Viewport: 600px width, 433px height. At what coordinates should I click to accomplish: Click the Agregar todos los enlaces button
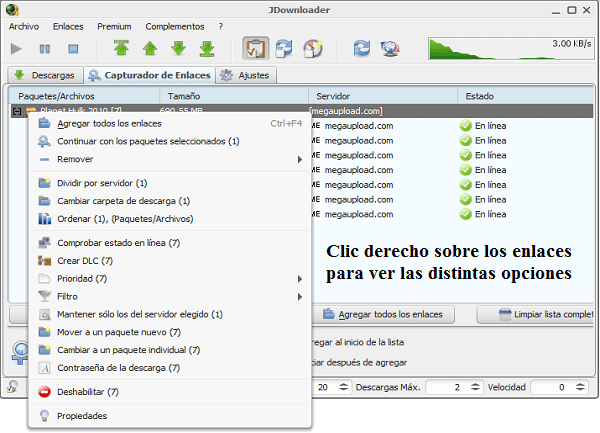(x=383, y=314)
